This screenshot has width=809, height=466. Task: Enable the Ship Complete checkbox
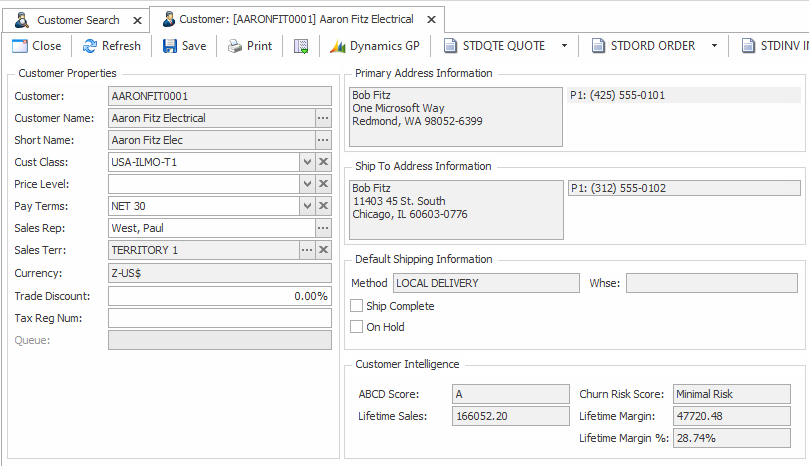pos(357,306)
